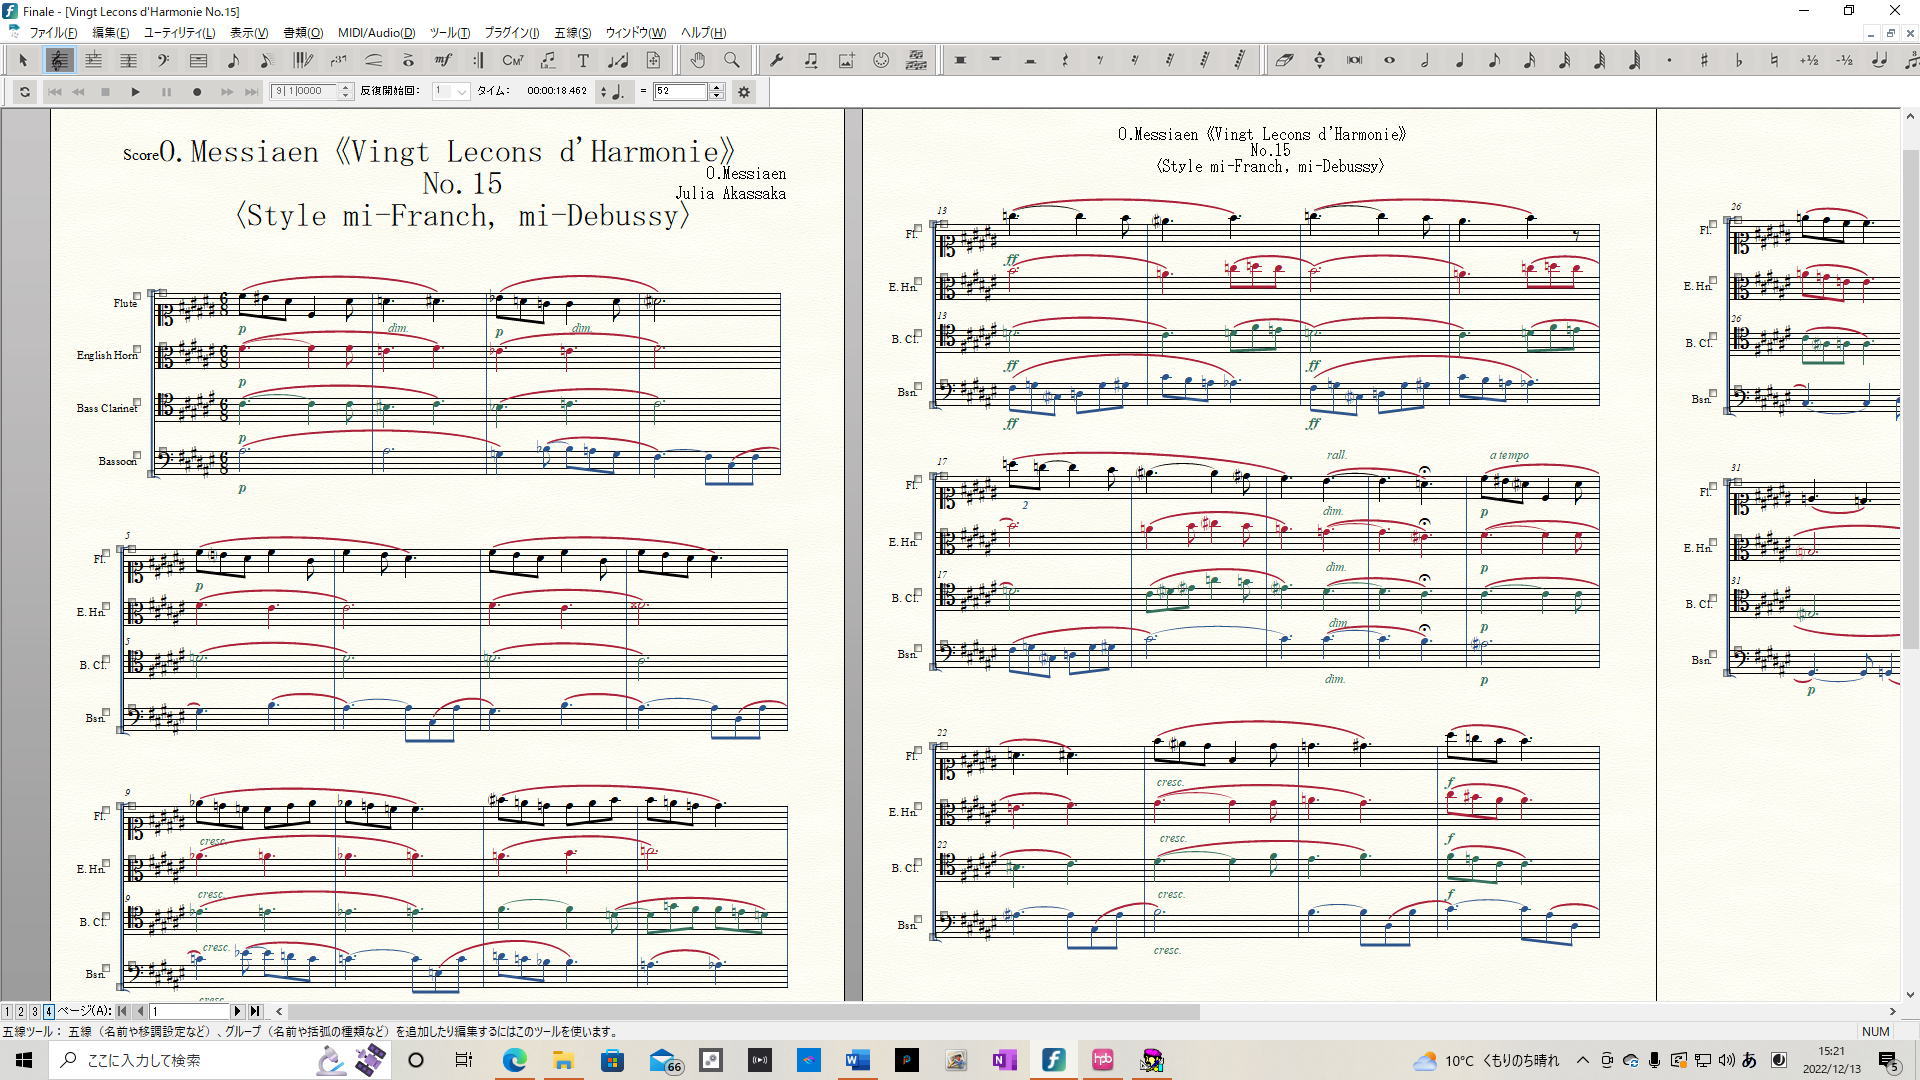Toggle the English Horn staff handle
Screen dimensions: 1920x1080
click(x=137, y=350)
